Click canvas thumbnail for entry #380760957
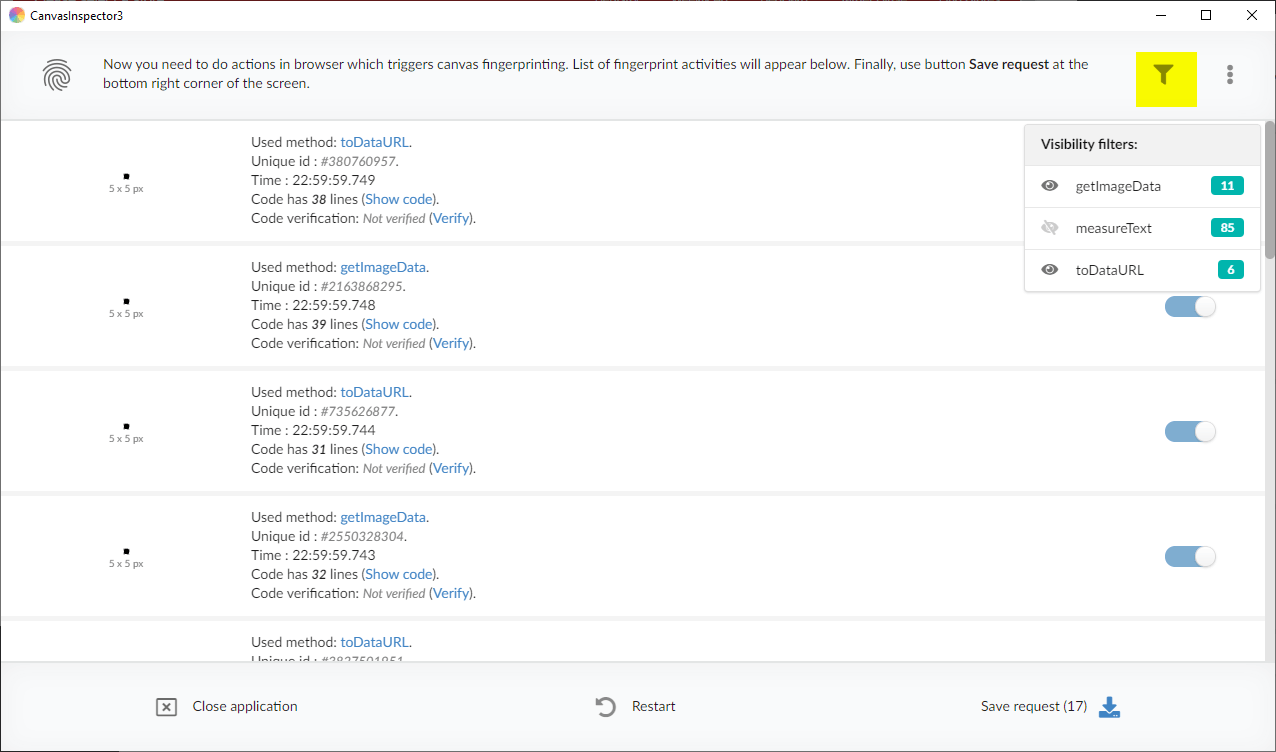1276x752 pixels. [126, 177]
